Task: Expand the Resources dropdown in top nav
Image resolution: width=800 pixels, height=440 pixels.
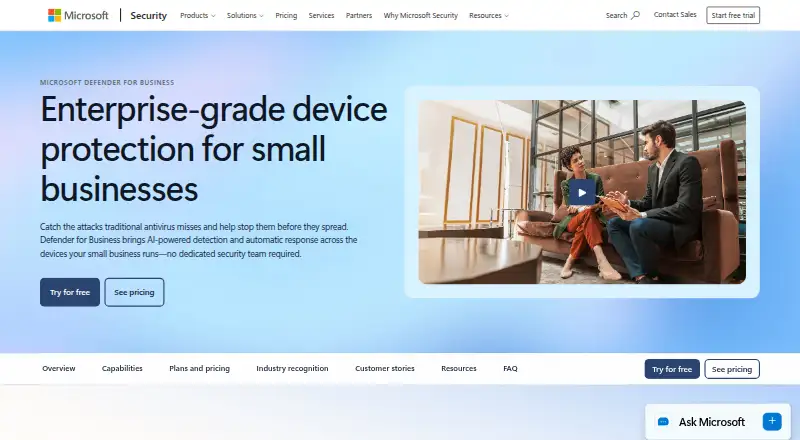Action: click(489, 15)
